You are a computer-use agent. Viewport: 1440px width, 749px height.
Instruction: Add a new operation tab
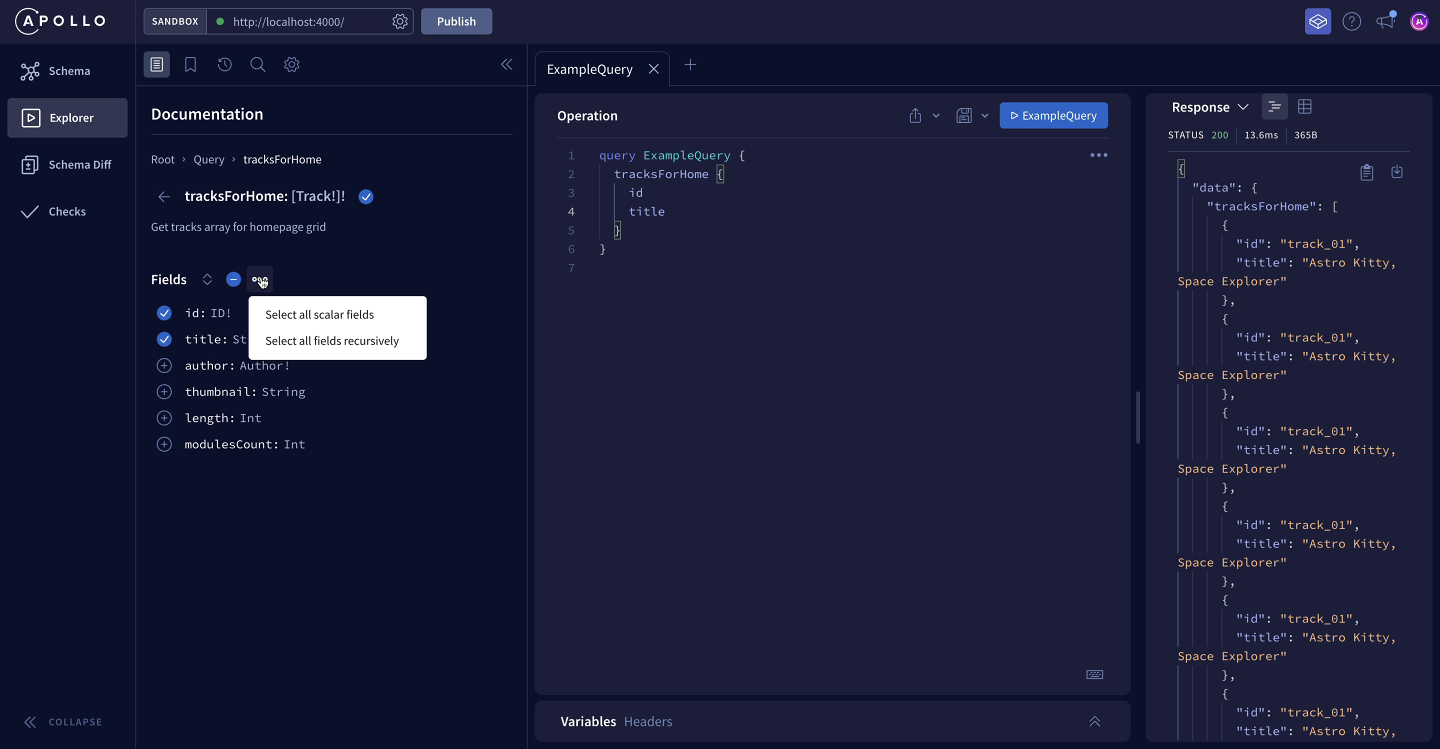690,65
